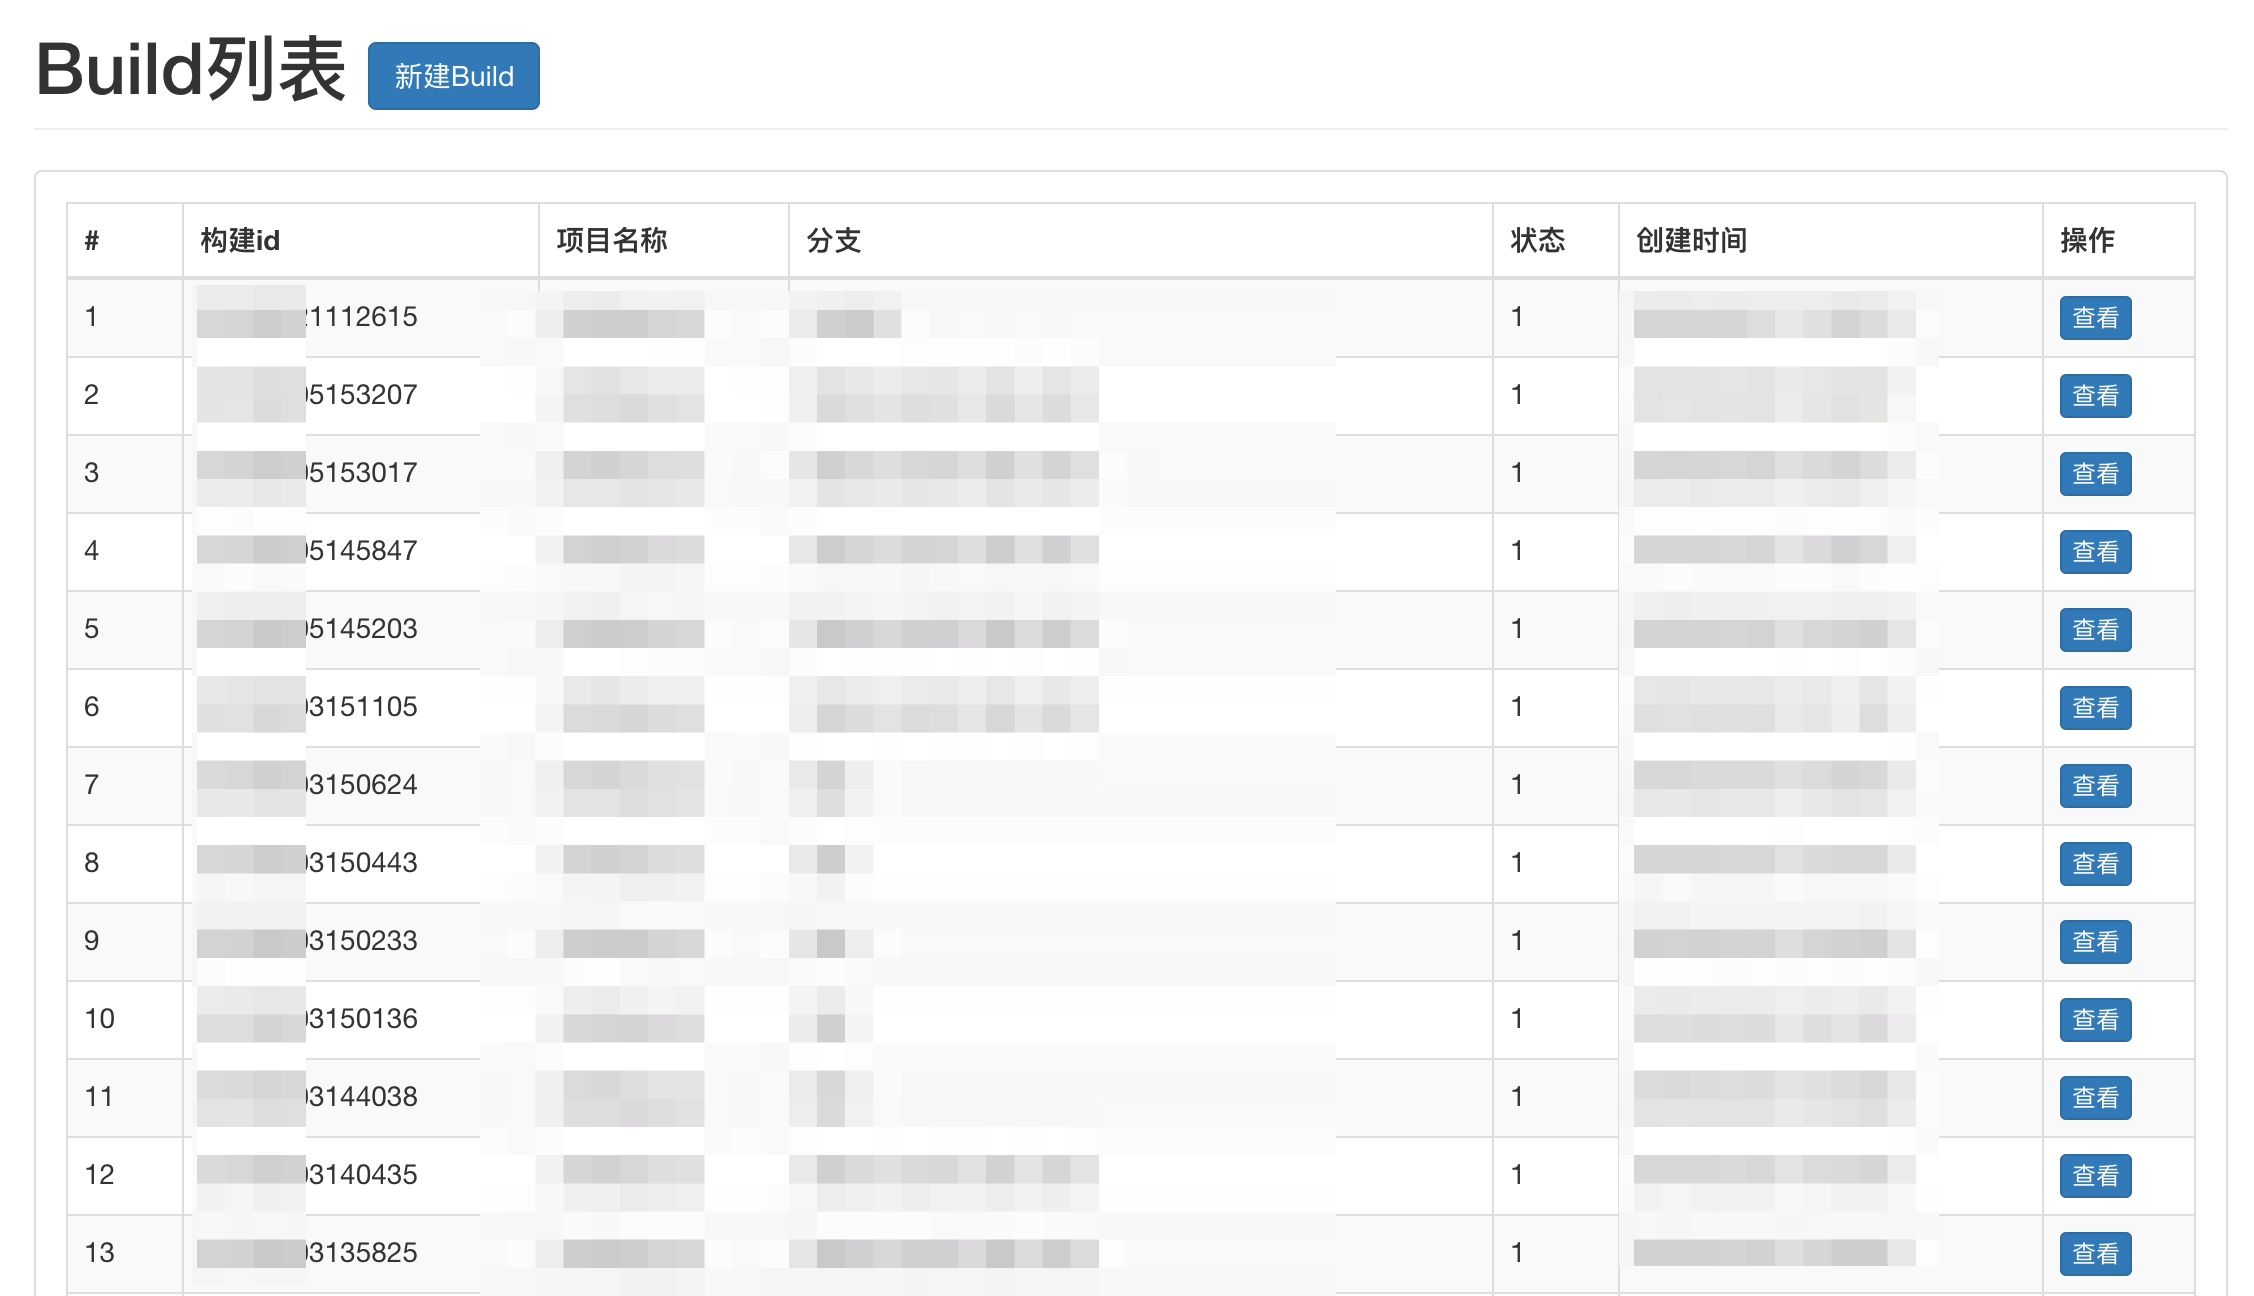The height and width of the screenshot is (1296, 2254).
Task: Open build ending 3140435 details
Action: point(2094,1176)
